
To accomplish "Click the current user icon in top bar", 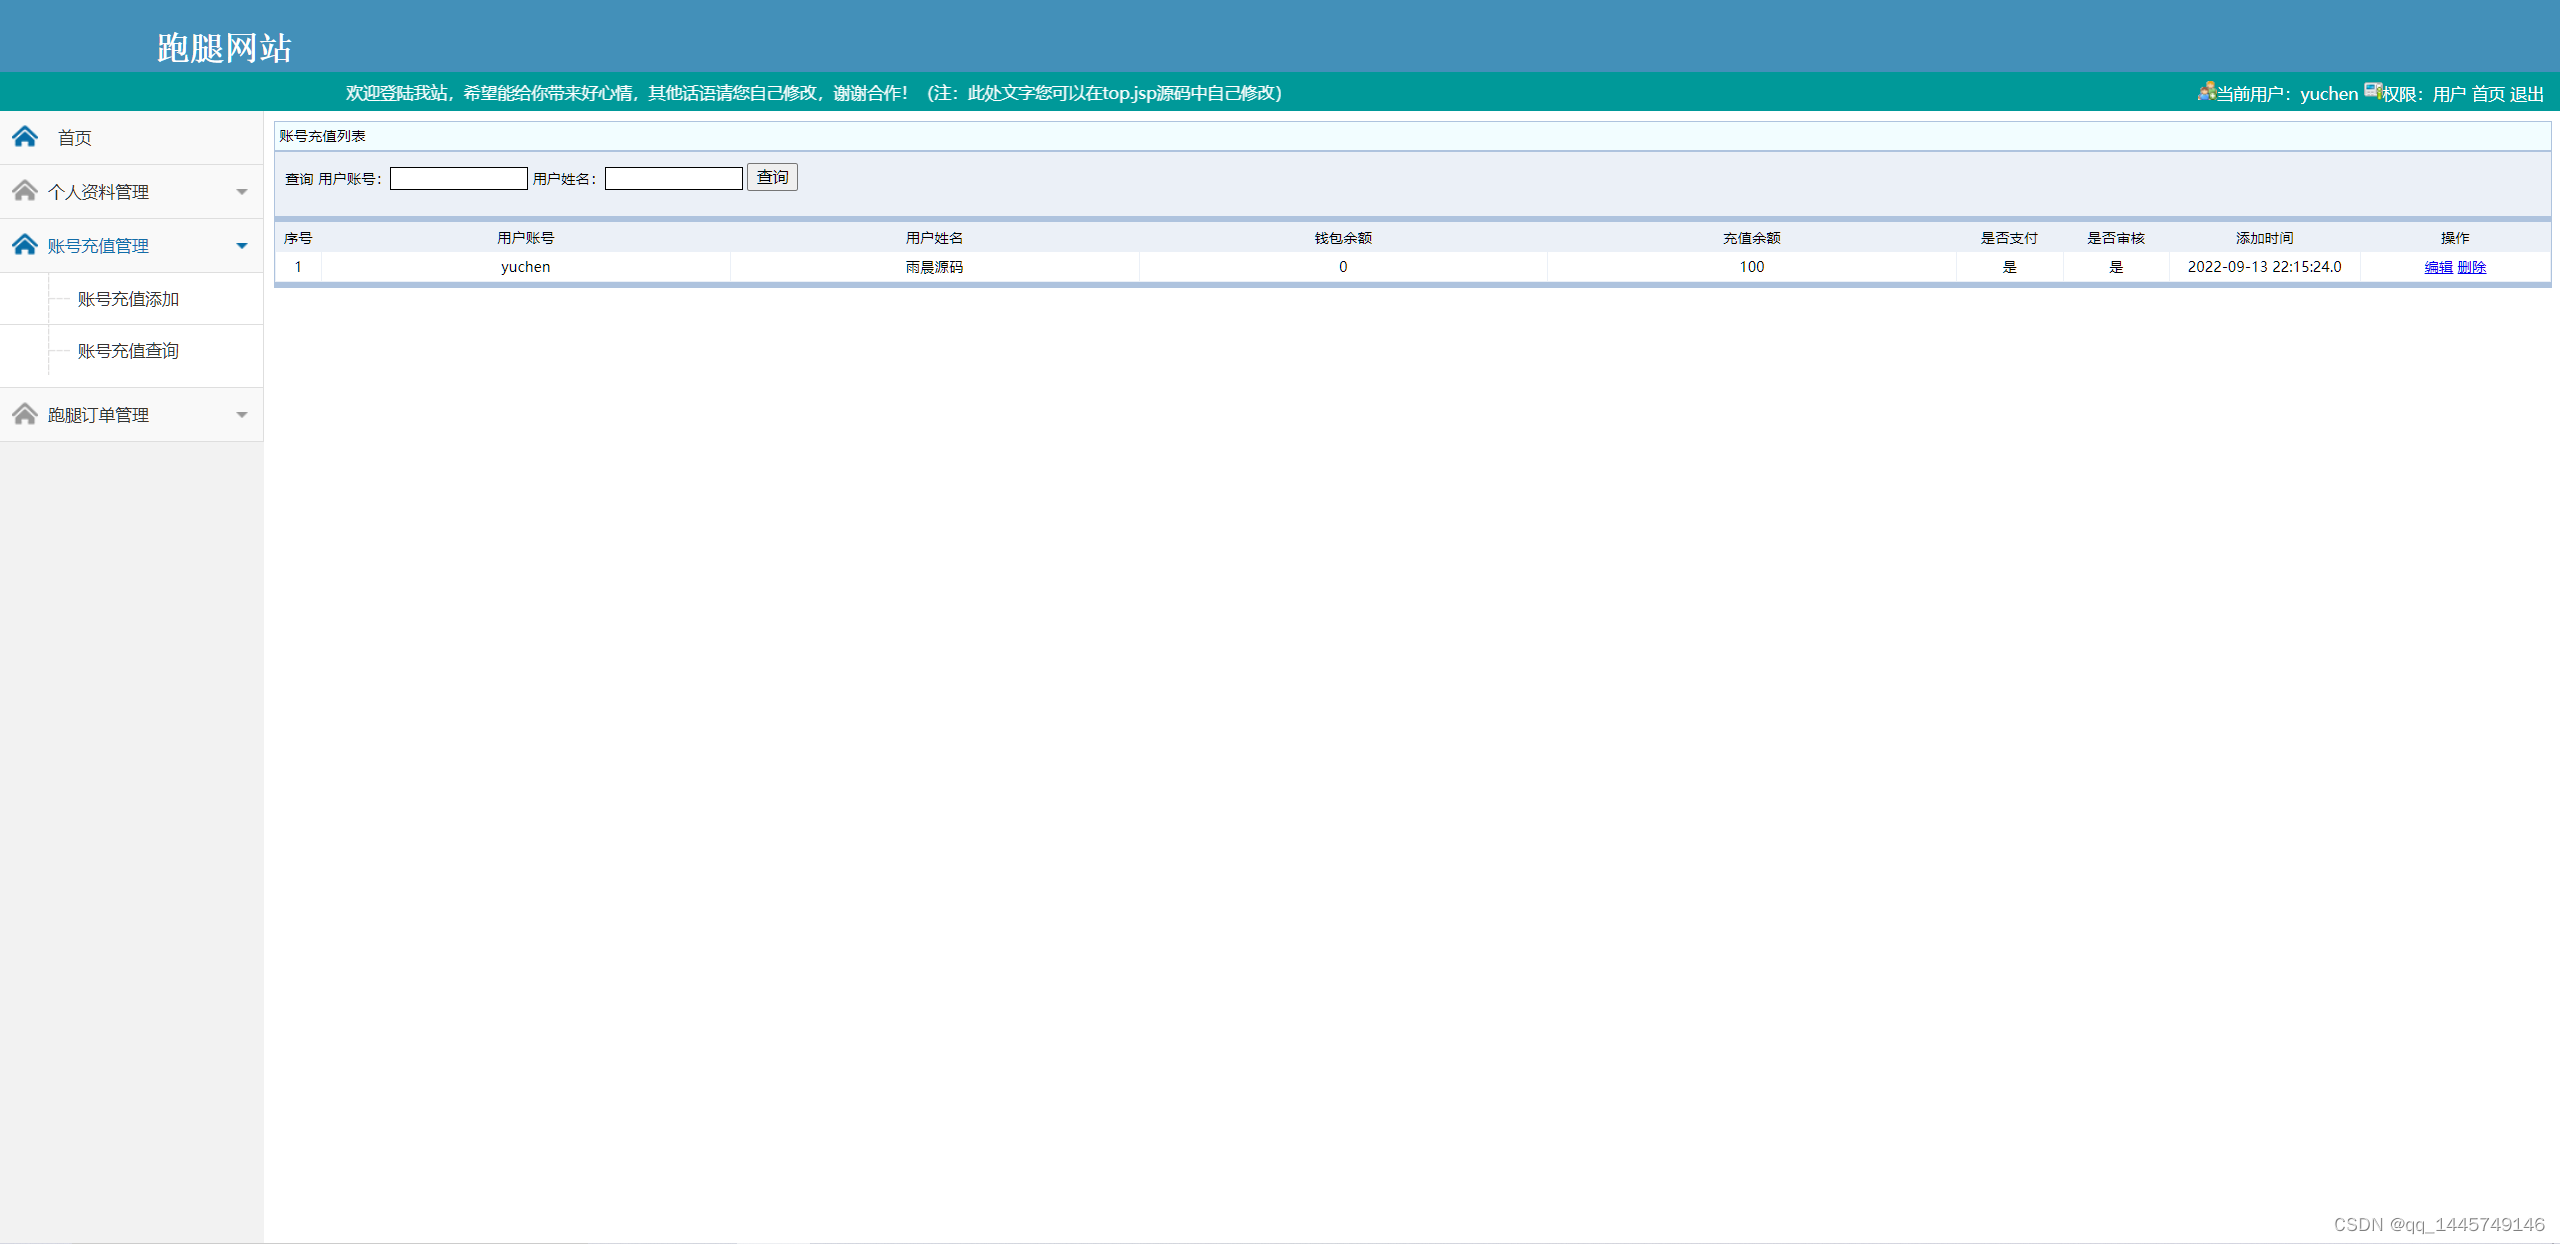I will 2206,92.
